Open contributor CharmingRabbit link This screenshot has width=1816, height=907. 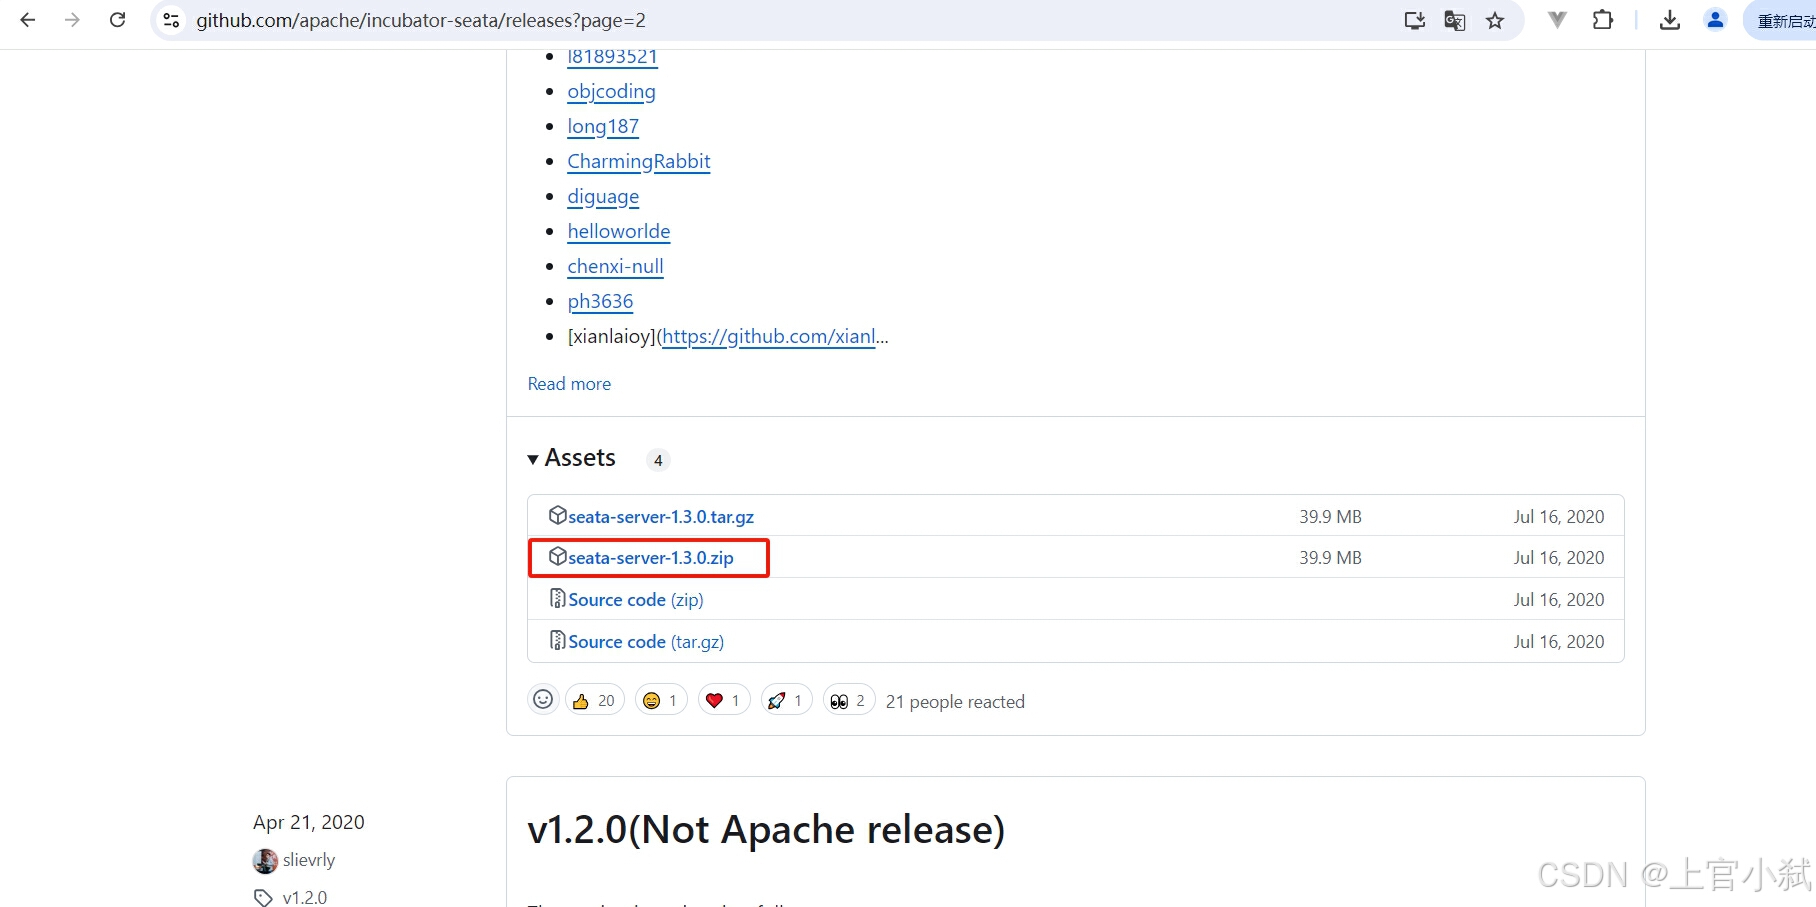click(x=639, y=161)
